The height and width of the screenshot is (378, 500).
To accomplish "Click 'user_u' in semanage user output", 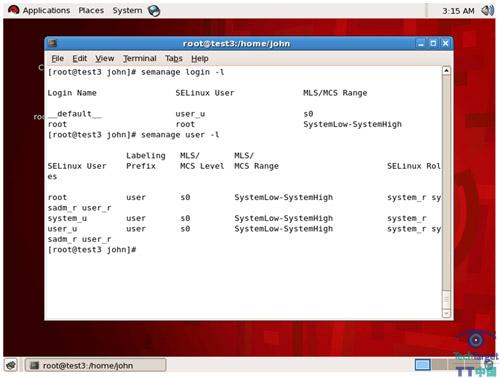I will tap(62, 229).
